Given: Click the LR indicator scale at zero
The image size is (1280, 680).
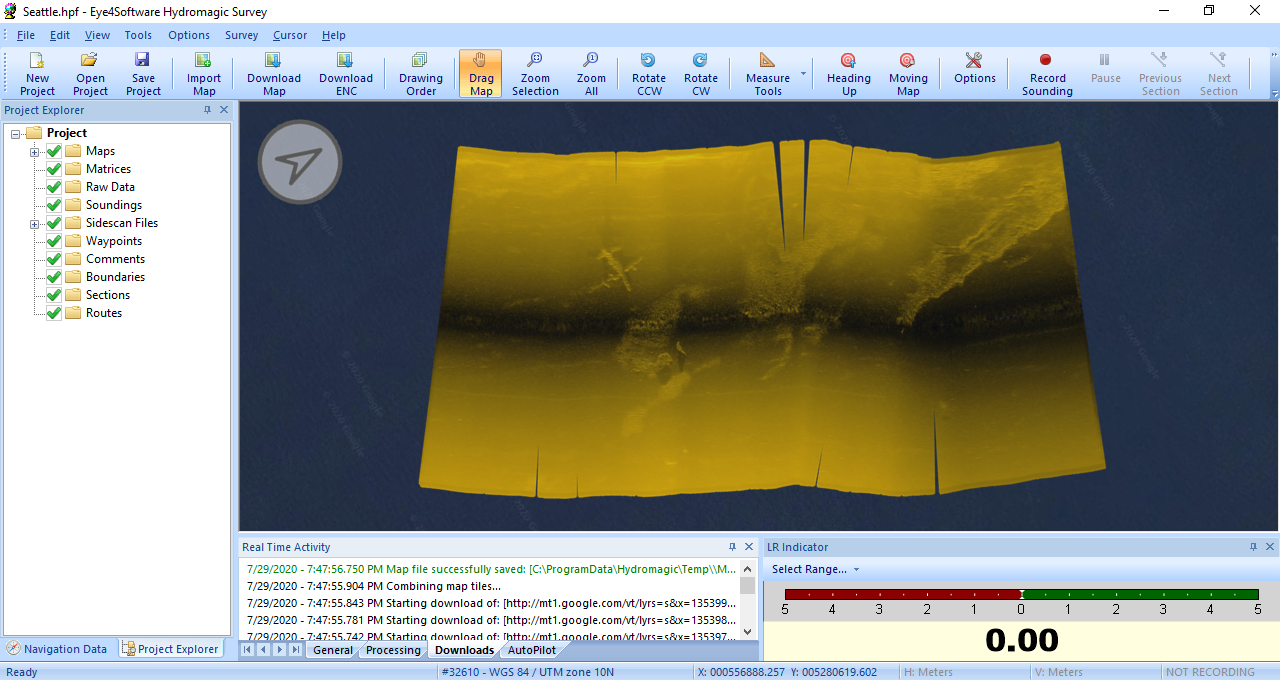Looking at the screenshot, I should click(x=1021, y=595).
